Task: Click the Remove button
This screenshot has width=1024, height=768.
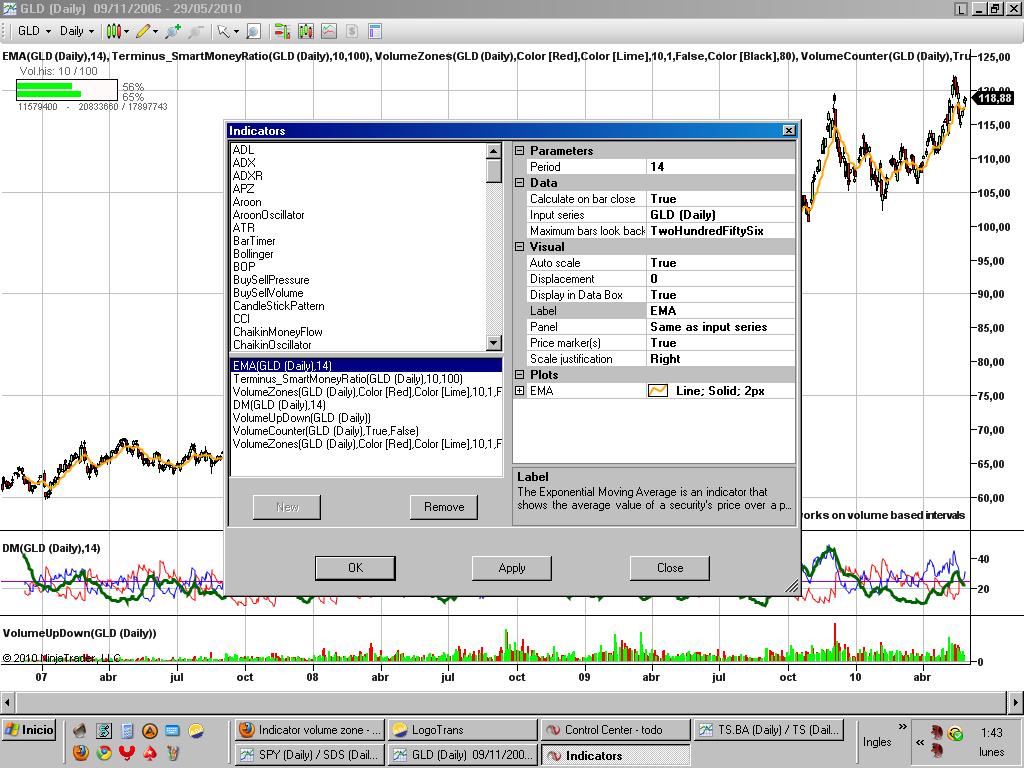Action: click(x=444, y=507)
